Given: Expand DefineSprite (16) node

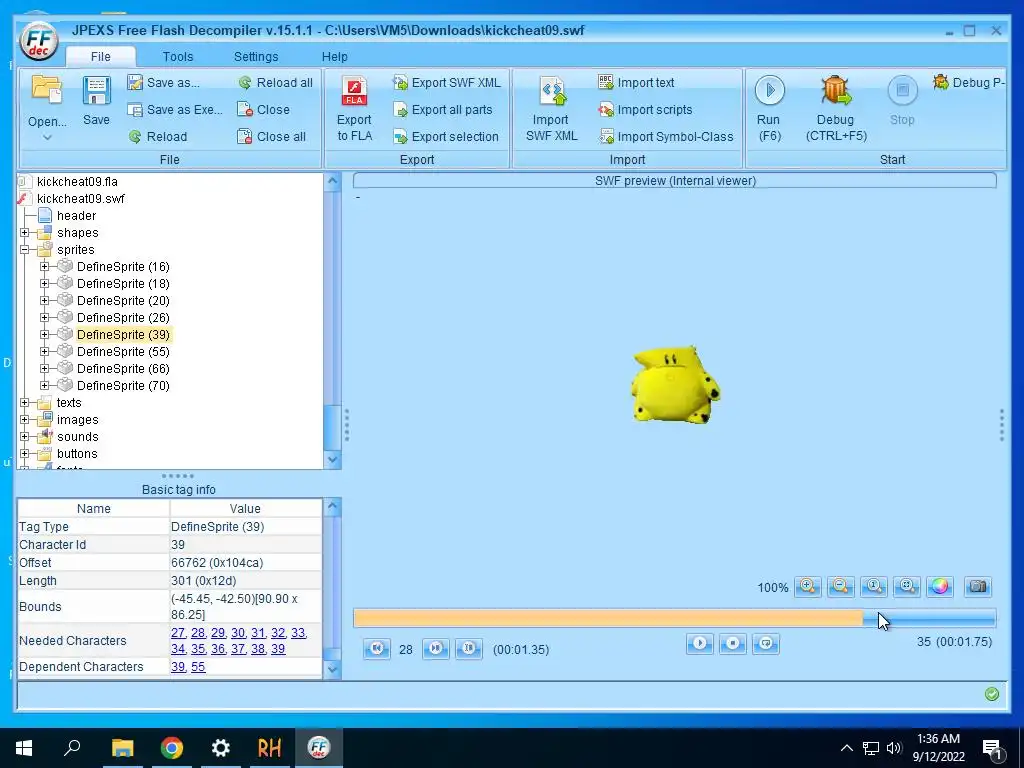Looking at the screenshot, I should click(x=44, y=267).
